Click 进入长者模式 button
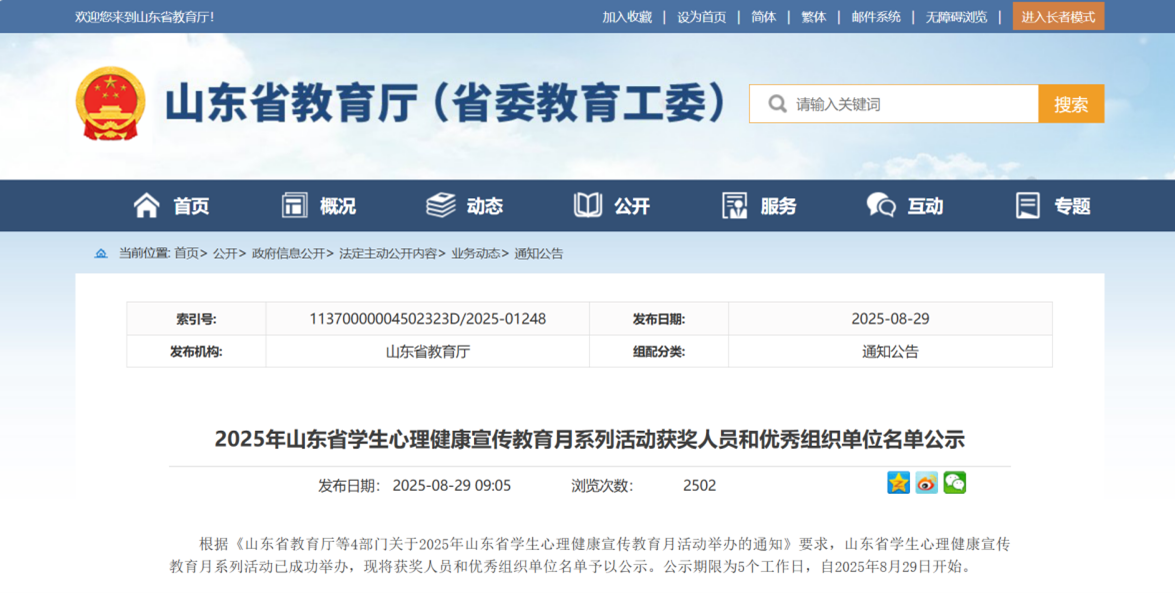Viewport: 1175px width, 593px height. [x=1058, y=16]
